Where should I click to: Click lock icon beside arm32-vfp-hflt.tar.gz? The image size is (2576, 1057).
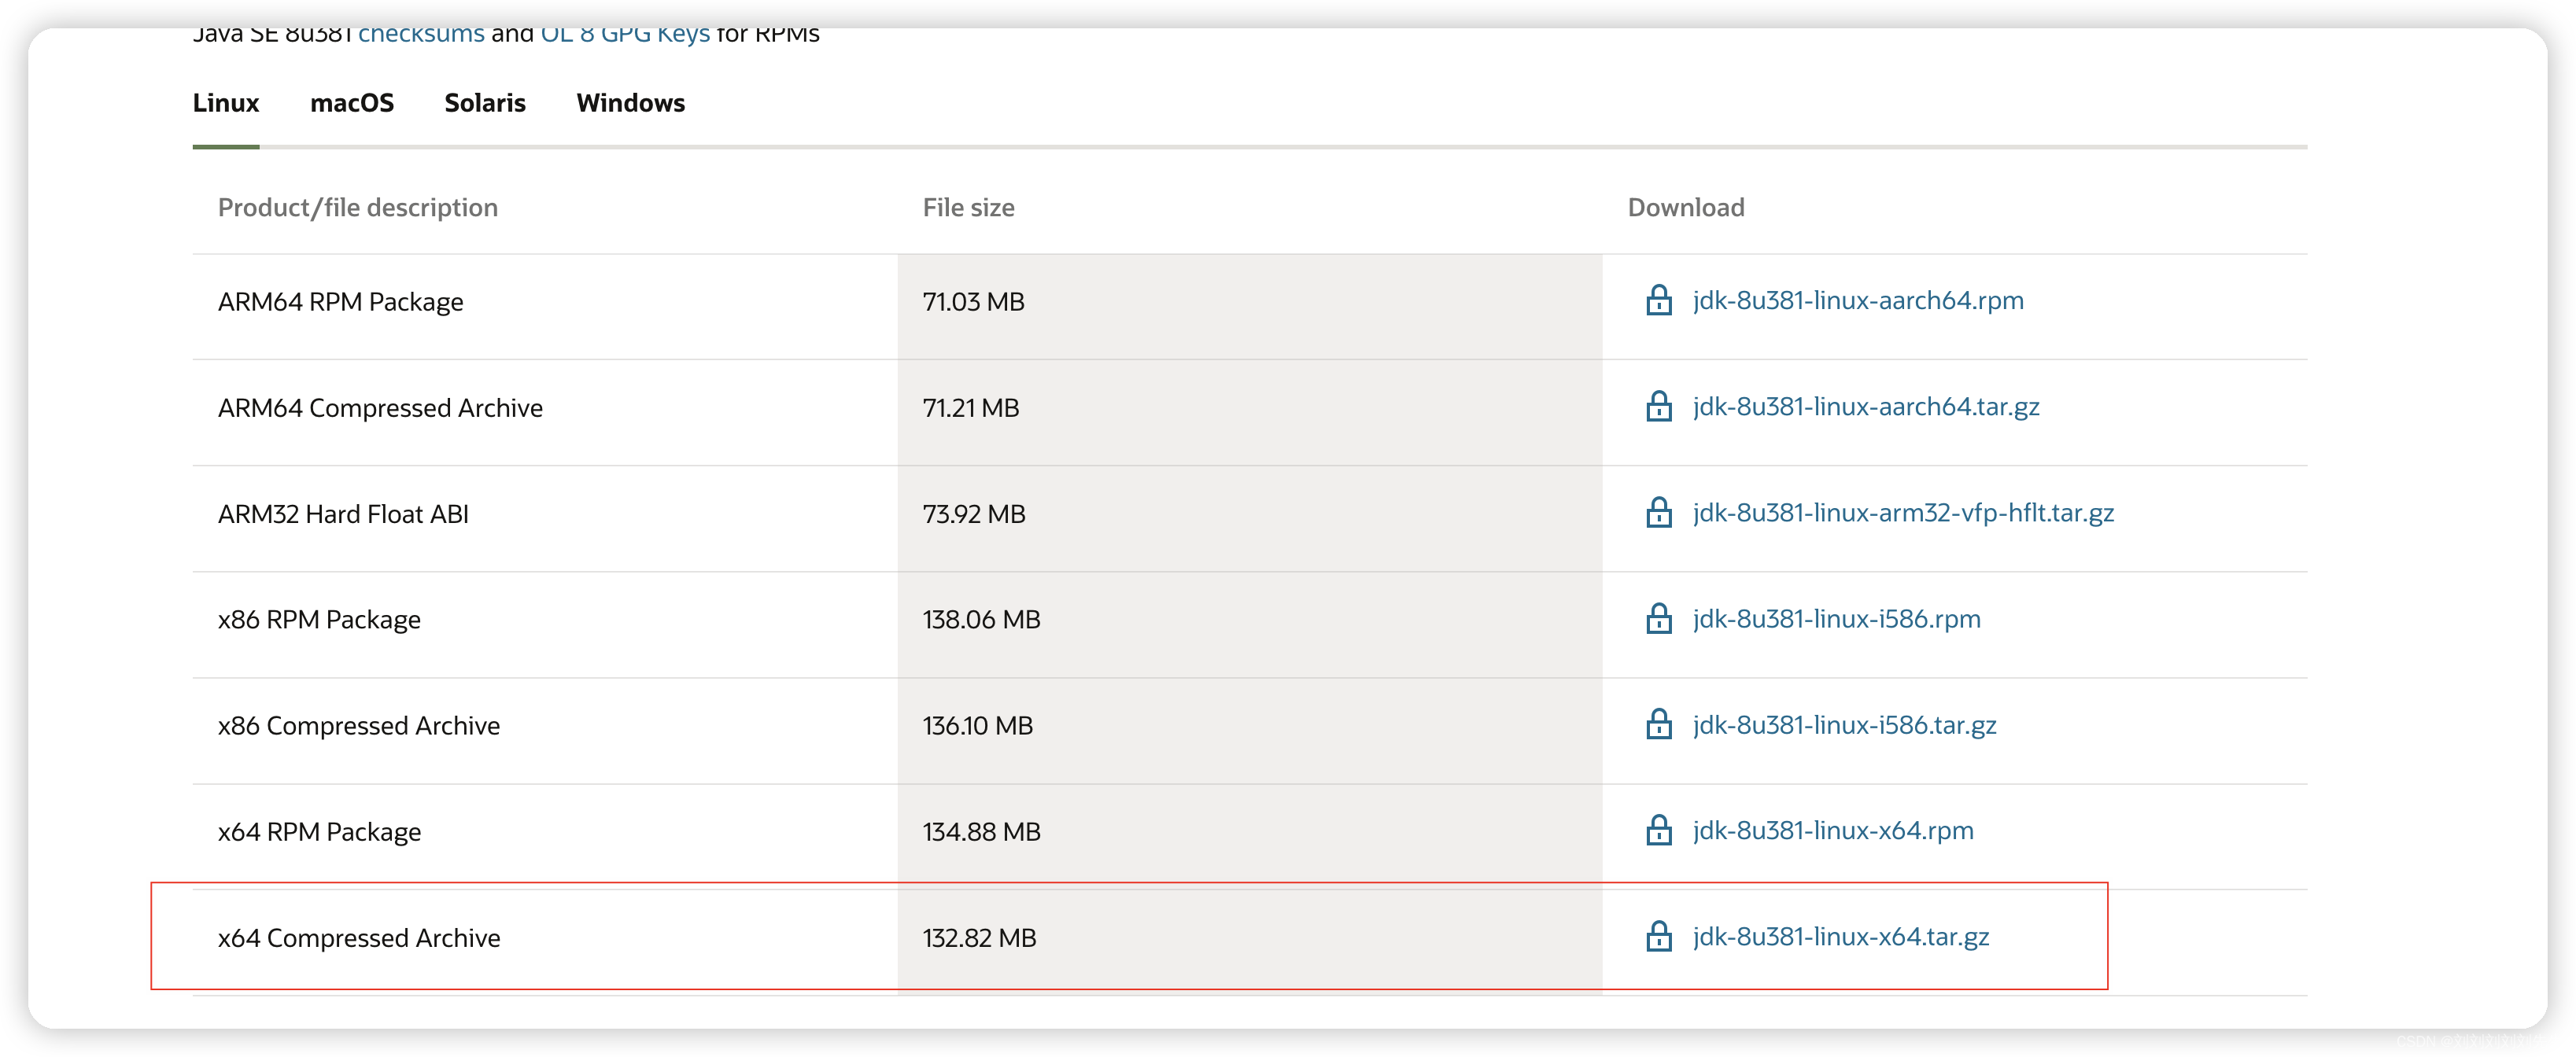[1659, 512]
